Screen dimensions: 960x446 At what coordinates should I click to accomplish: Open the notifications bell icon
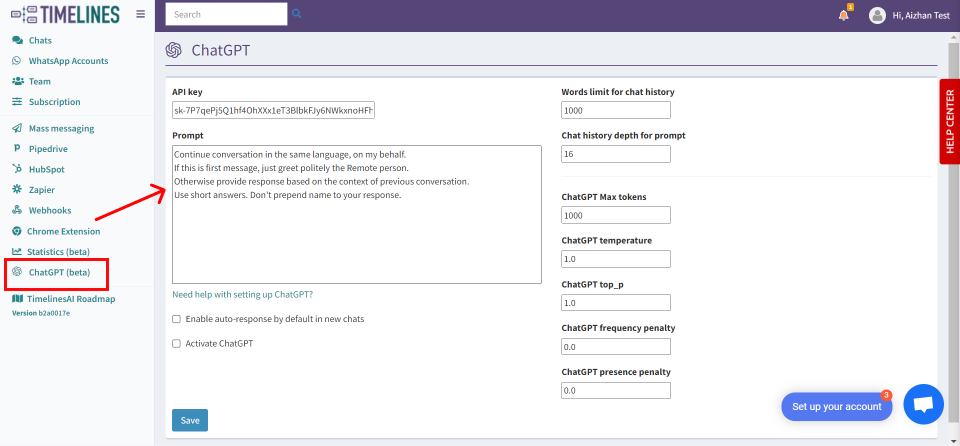coord(843,15)
